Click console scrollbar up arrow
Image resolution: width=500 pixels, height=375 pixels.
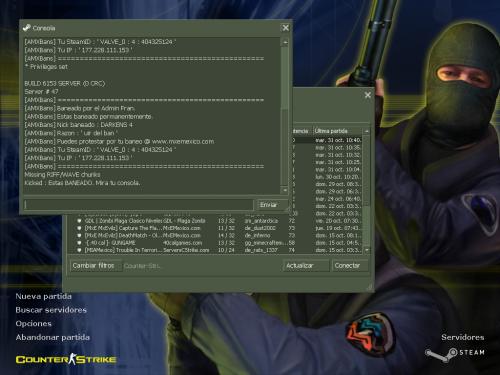[x=285, y=42]
